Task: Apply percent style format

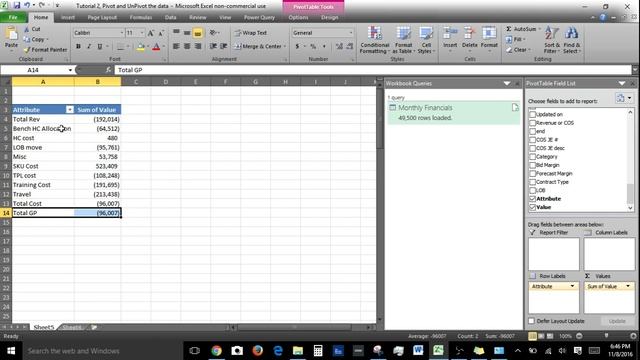Action: click(x=313, y=47)
